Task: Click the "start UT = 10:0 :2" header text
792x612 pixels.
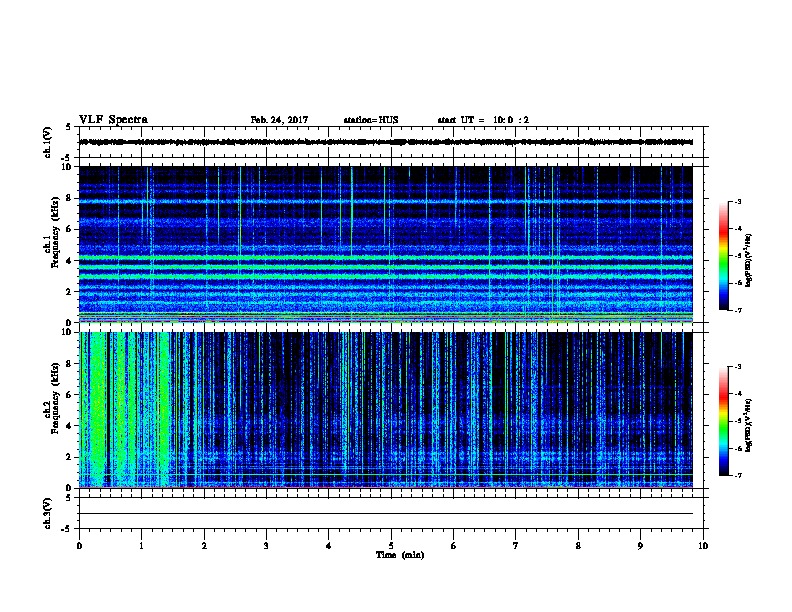Action: (x=483, y=120)
